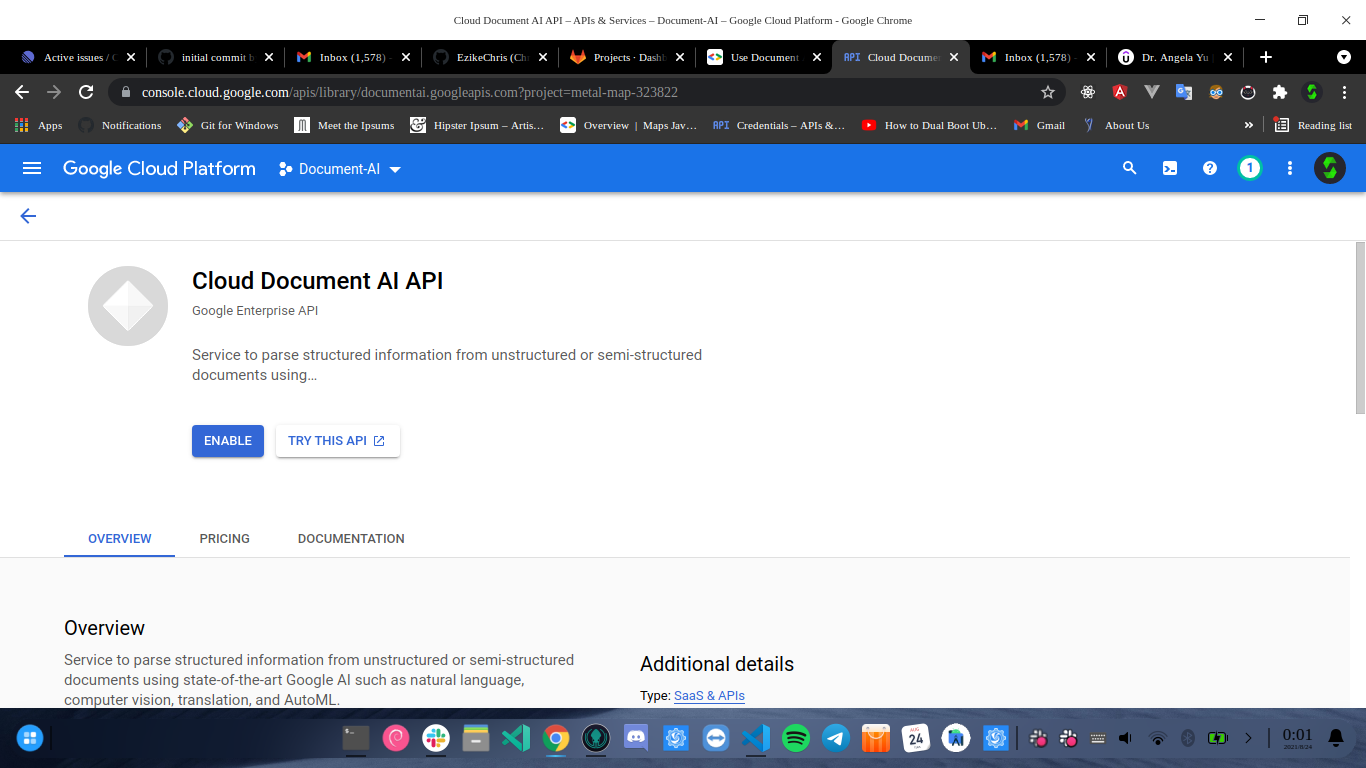Switch to the Pricing tab
1366x768 pixels.
pos(225,538)
